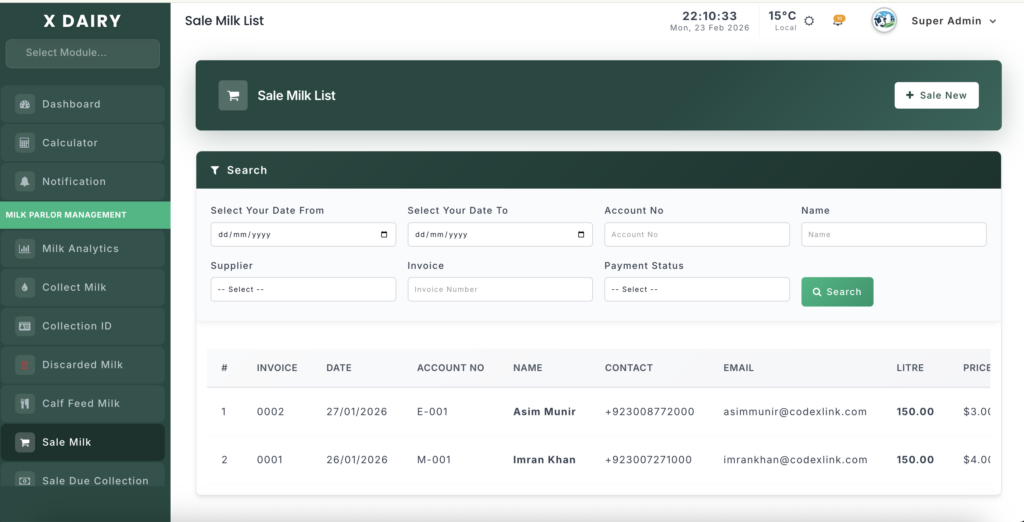
Task: Open the Select Module dropdown
Action: pyautogui.click(x=82, y=53)
